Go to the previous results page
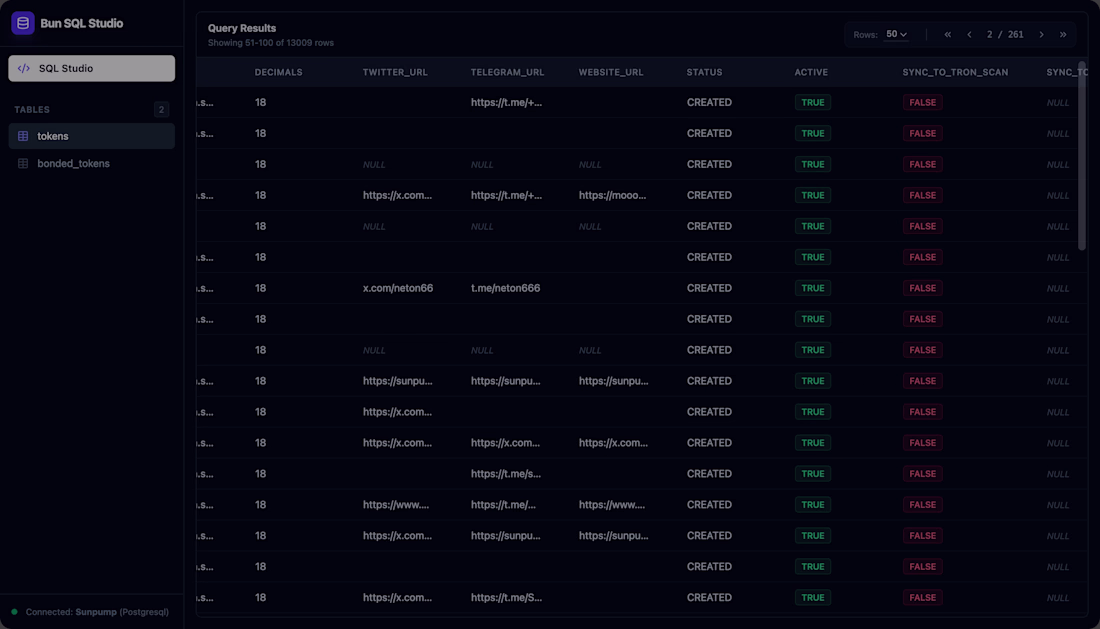1100x629 pixels. click(x=969, y=34)
